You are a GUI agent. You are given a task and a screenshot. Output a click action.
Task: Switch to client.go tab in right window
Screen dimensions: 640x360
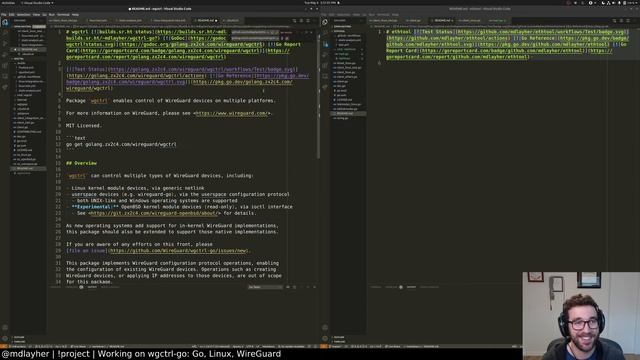pos(413,20)
